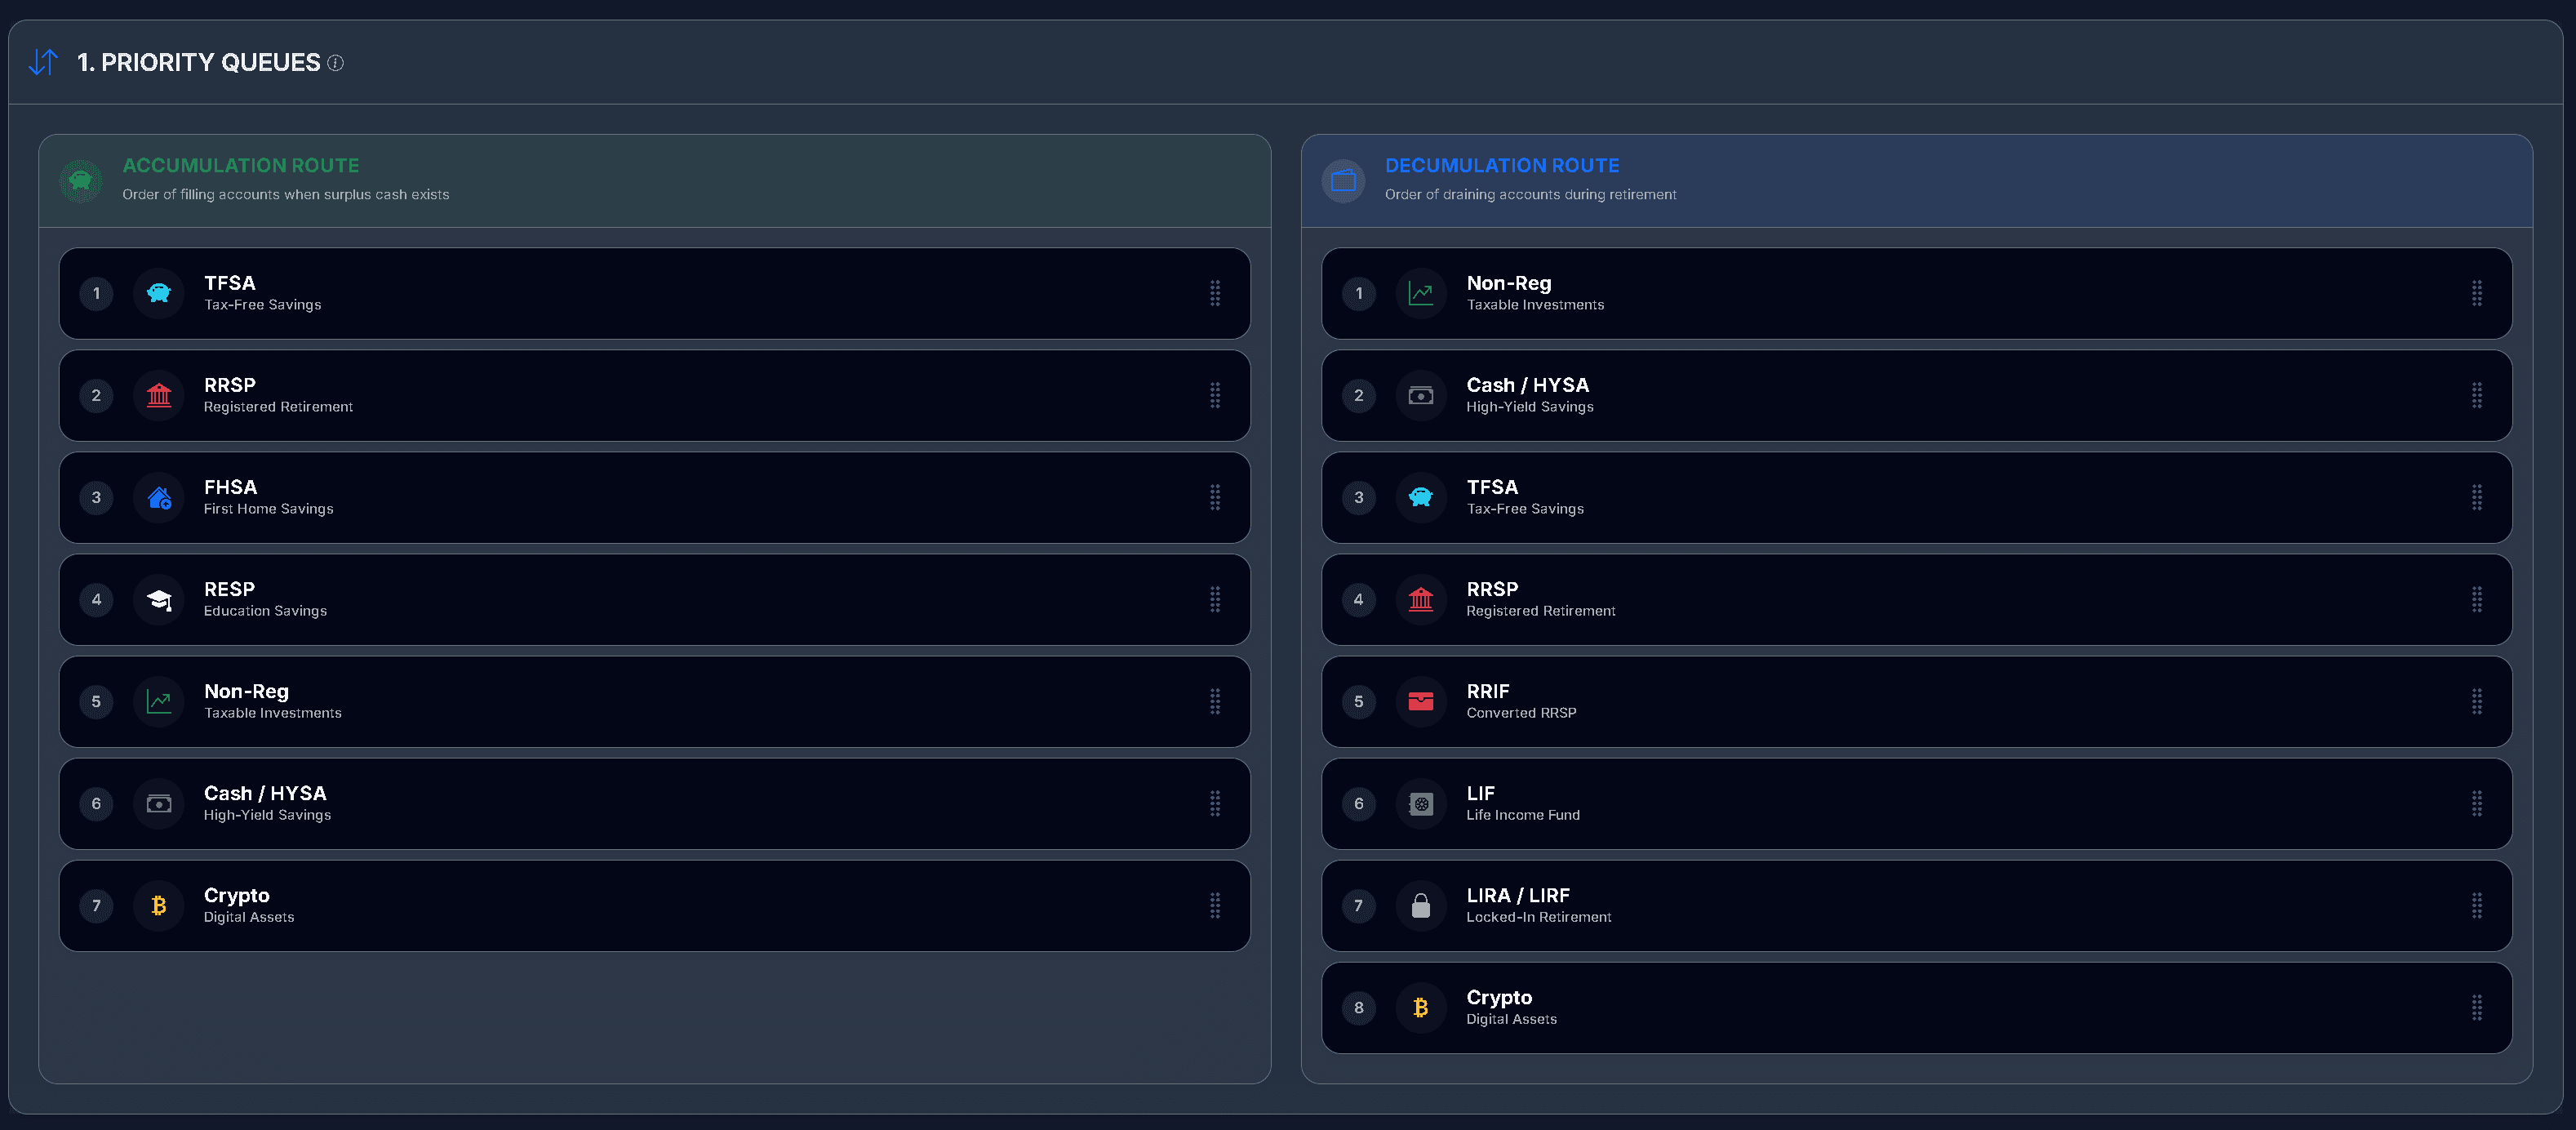Click the 'ACCUMULATION ROUTE' heading
The height and width of the screenshot is (1130, 2576).
tap(241, 165)
